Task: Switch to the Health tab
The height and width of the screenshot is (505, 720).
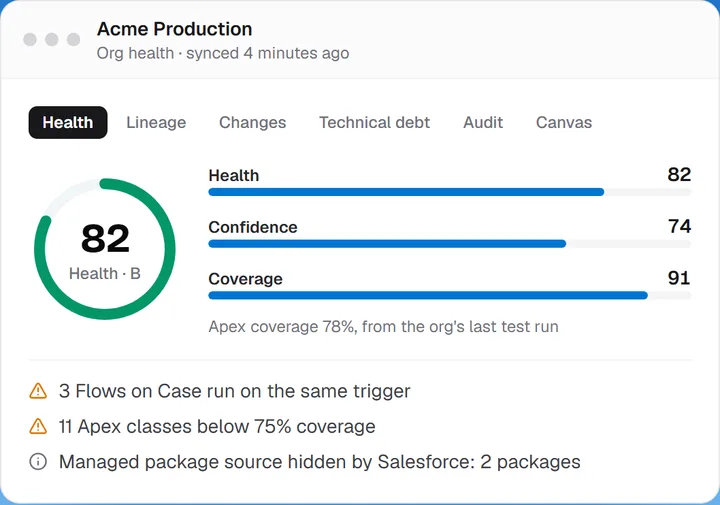Action: [68, 123]
